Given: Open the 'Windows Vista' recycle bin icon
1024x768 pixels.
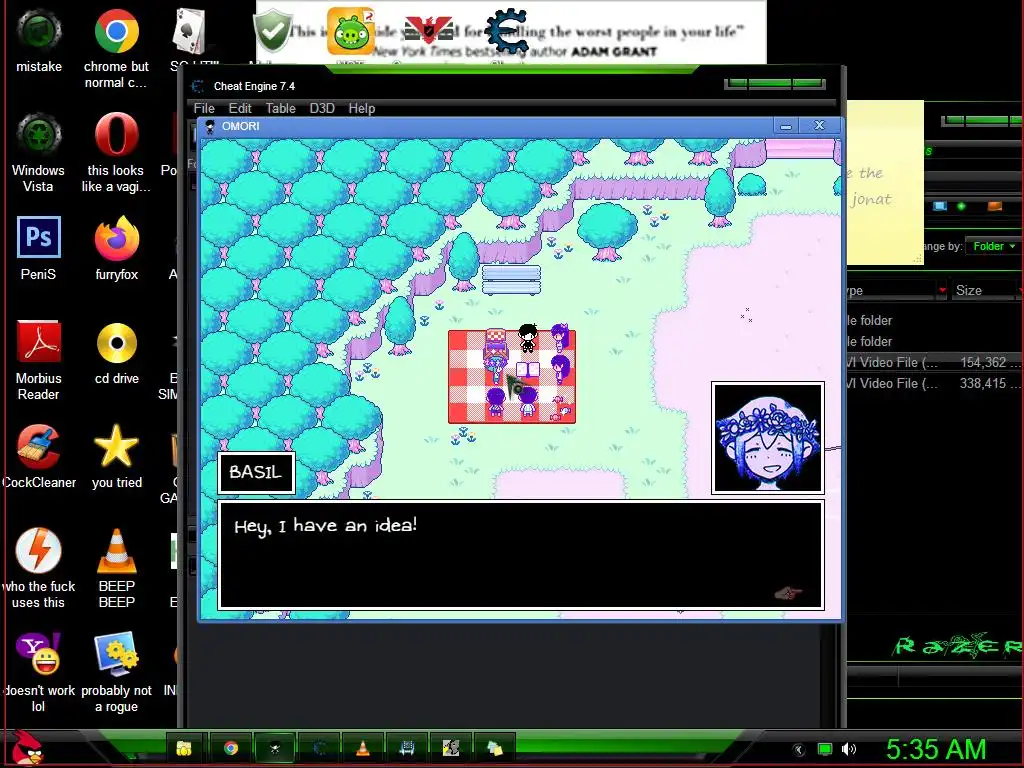Looking at the screenshot, I should 39,152.
